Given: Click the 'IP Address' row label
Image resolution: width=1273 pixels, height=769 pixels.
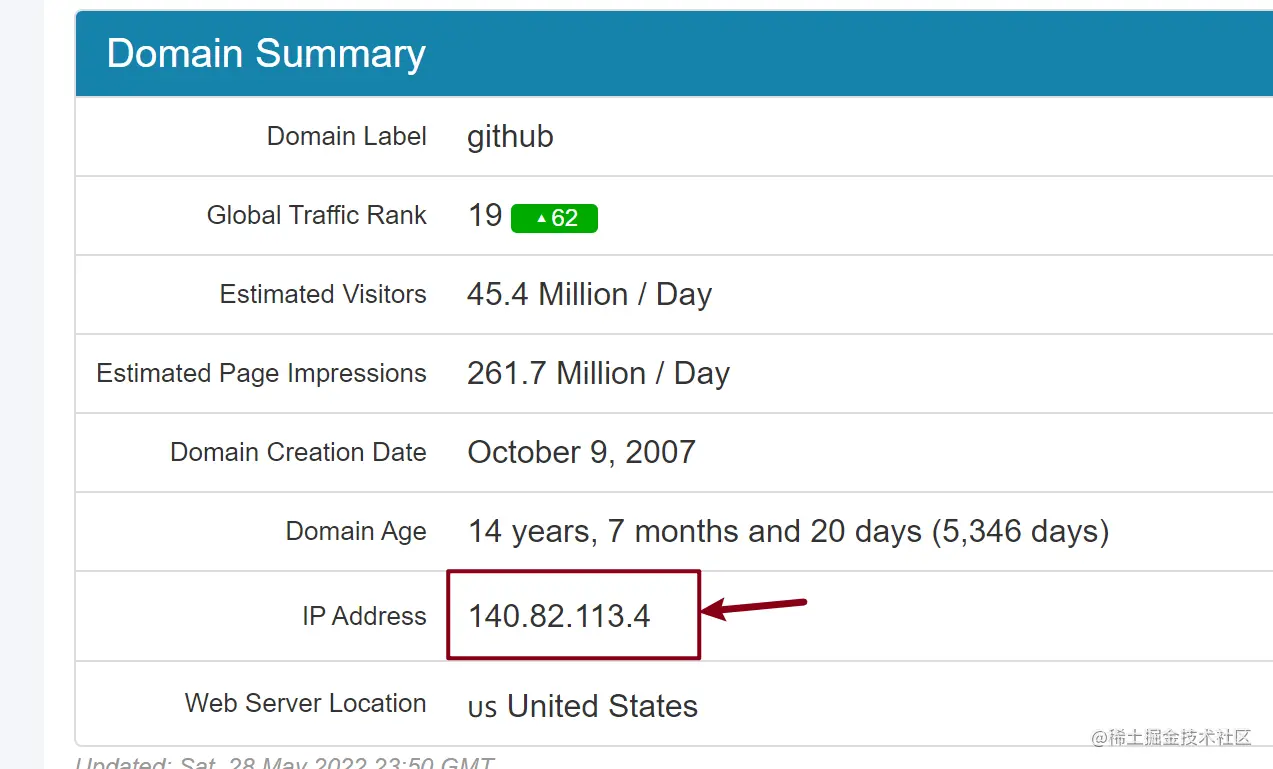Looking at the screenshot, I should coord(364,616).
